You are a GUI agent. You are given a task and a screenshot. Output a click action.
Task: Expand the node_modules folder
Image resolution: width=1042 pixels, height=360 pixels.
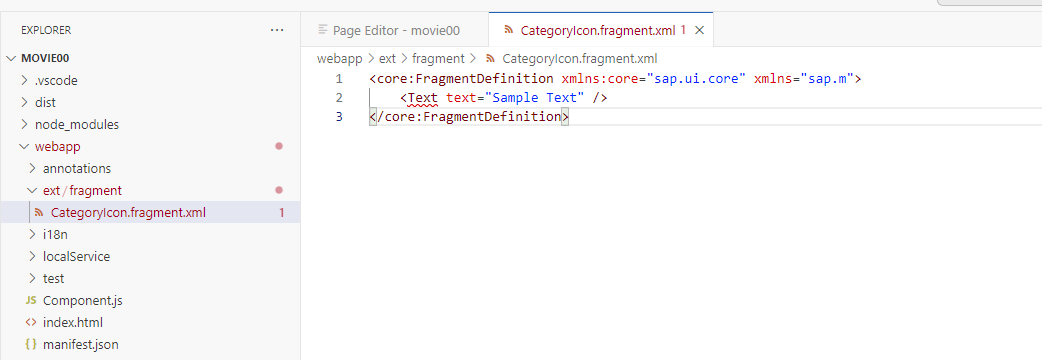pos(25,124)
